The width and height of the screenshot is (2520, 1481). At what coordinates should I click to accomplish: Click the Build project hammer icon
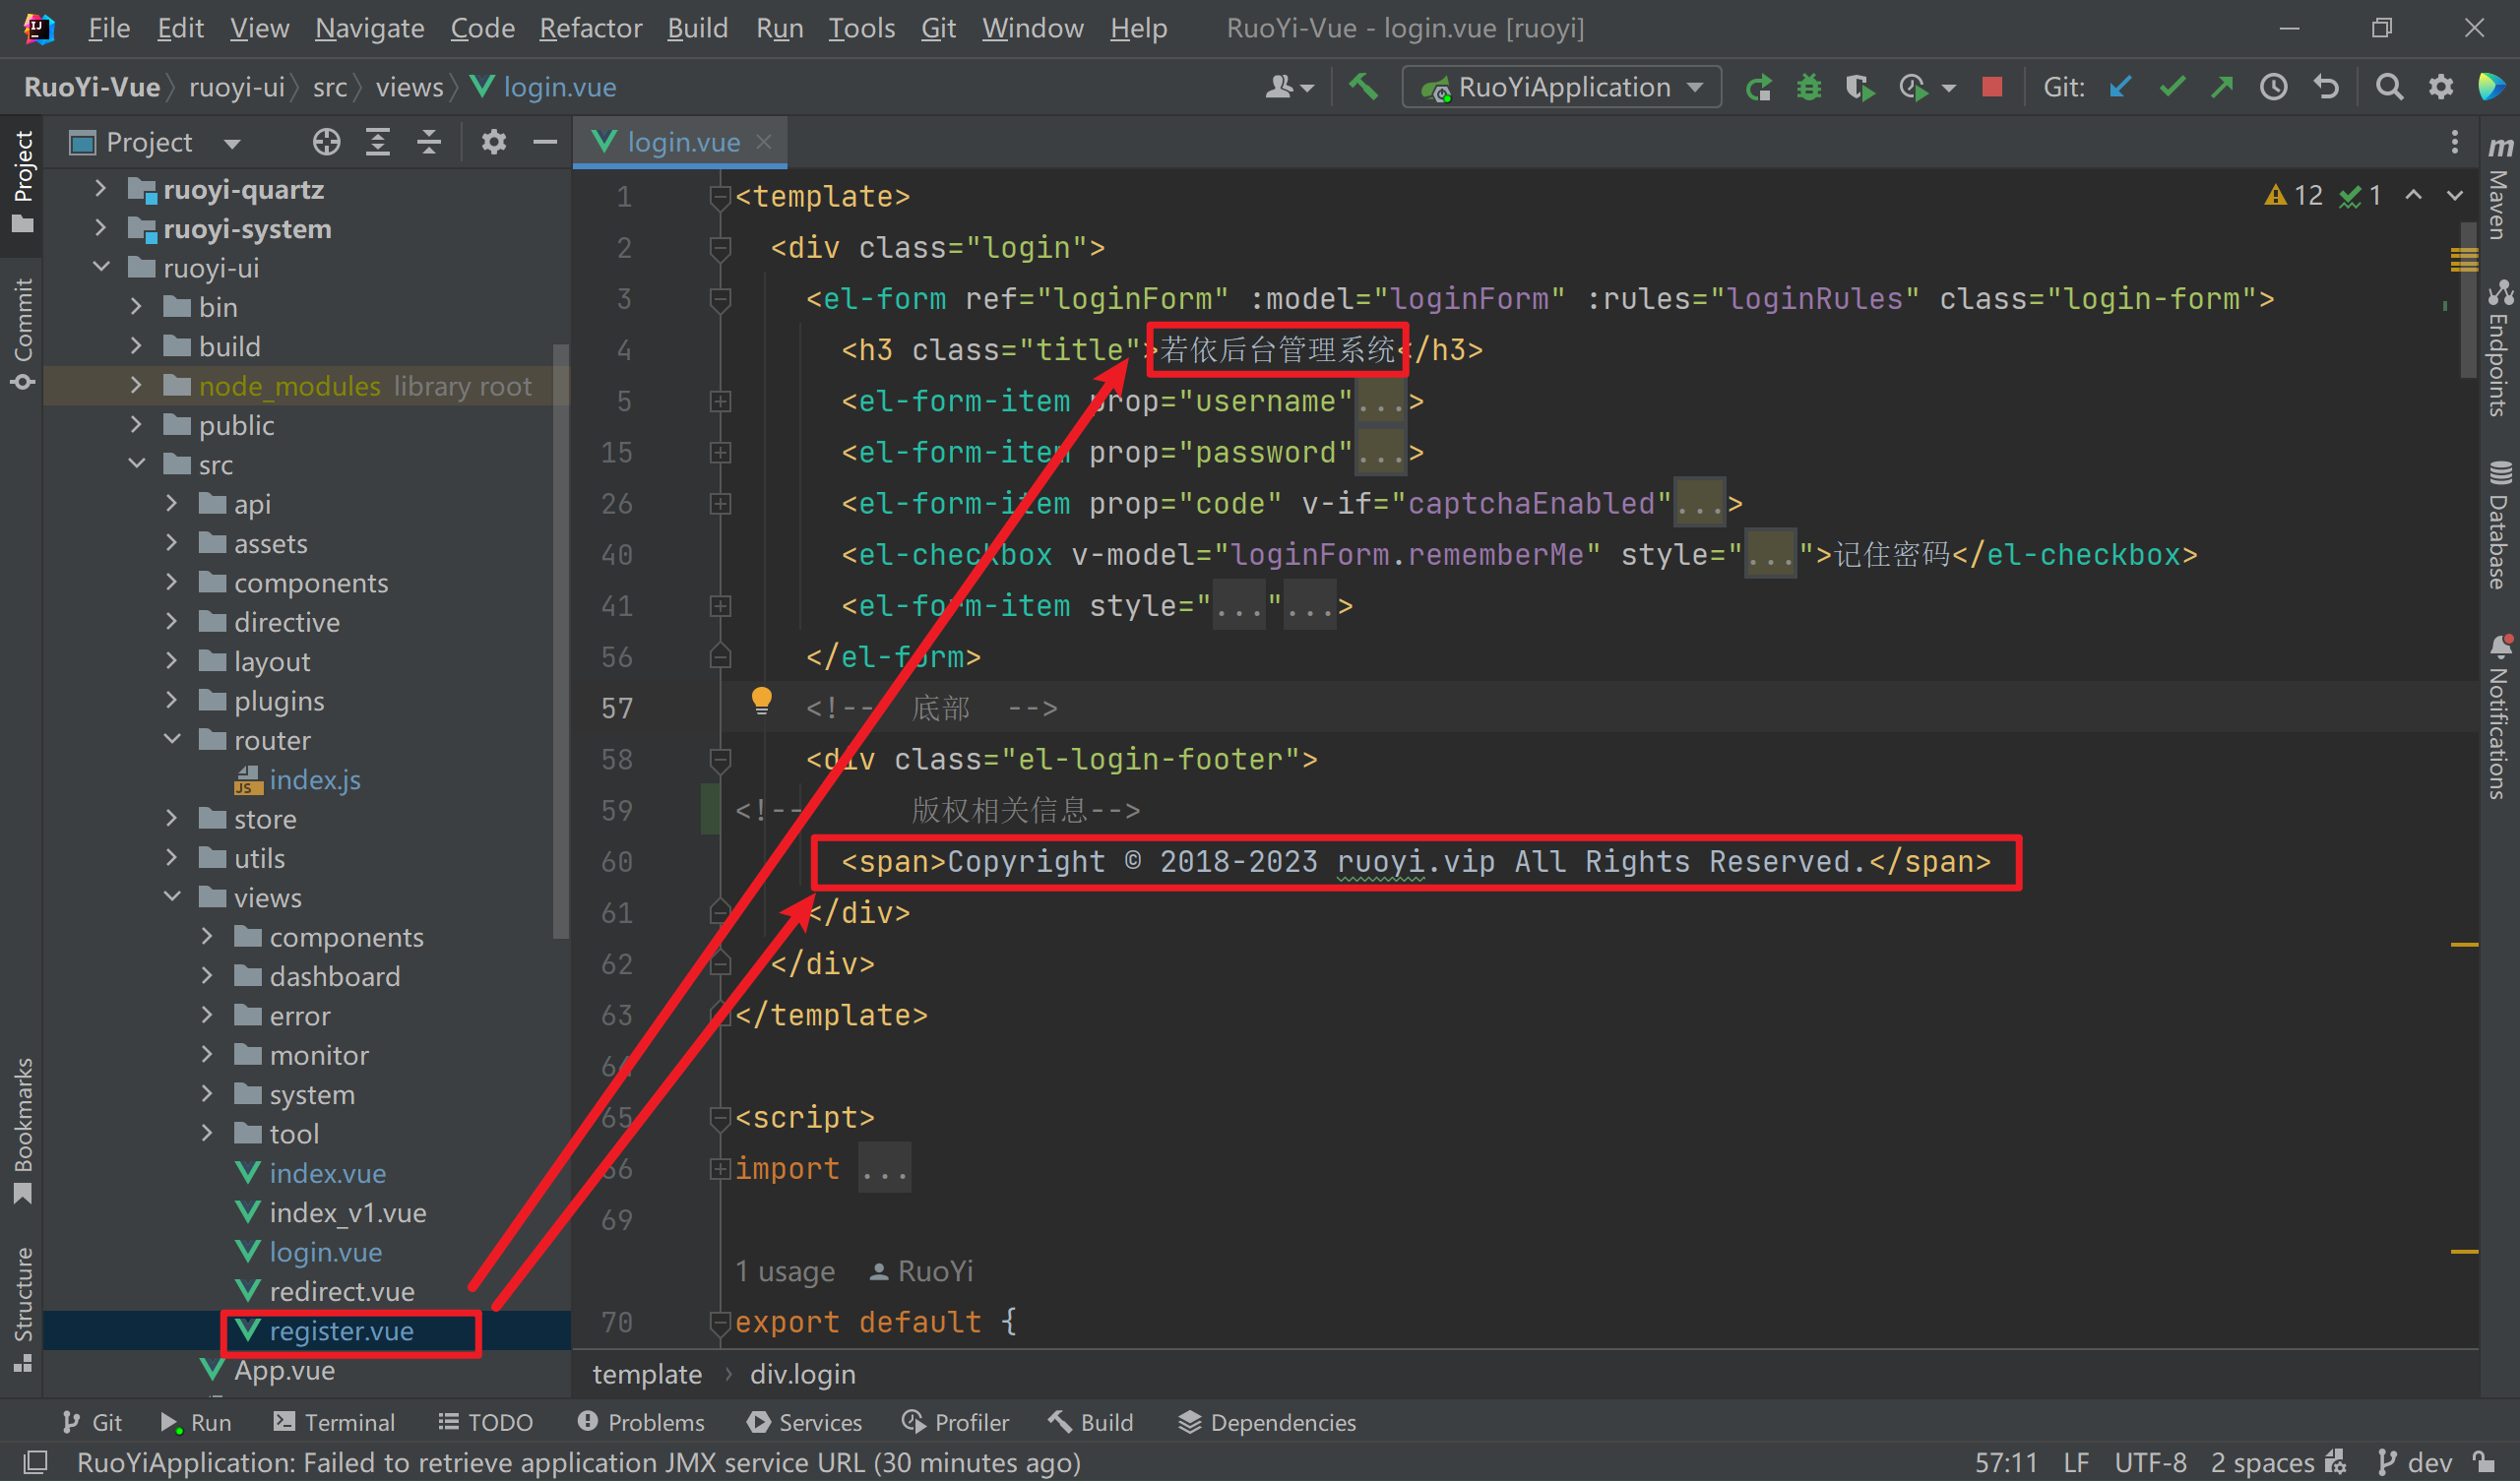point(1363,87)
